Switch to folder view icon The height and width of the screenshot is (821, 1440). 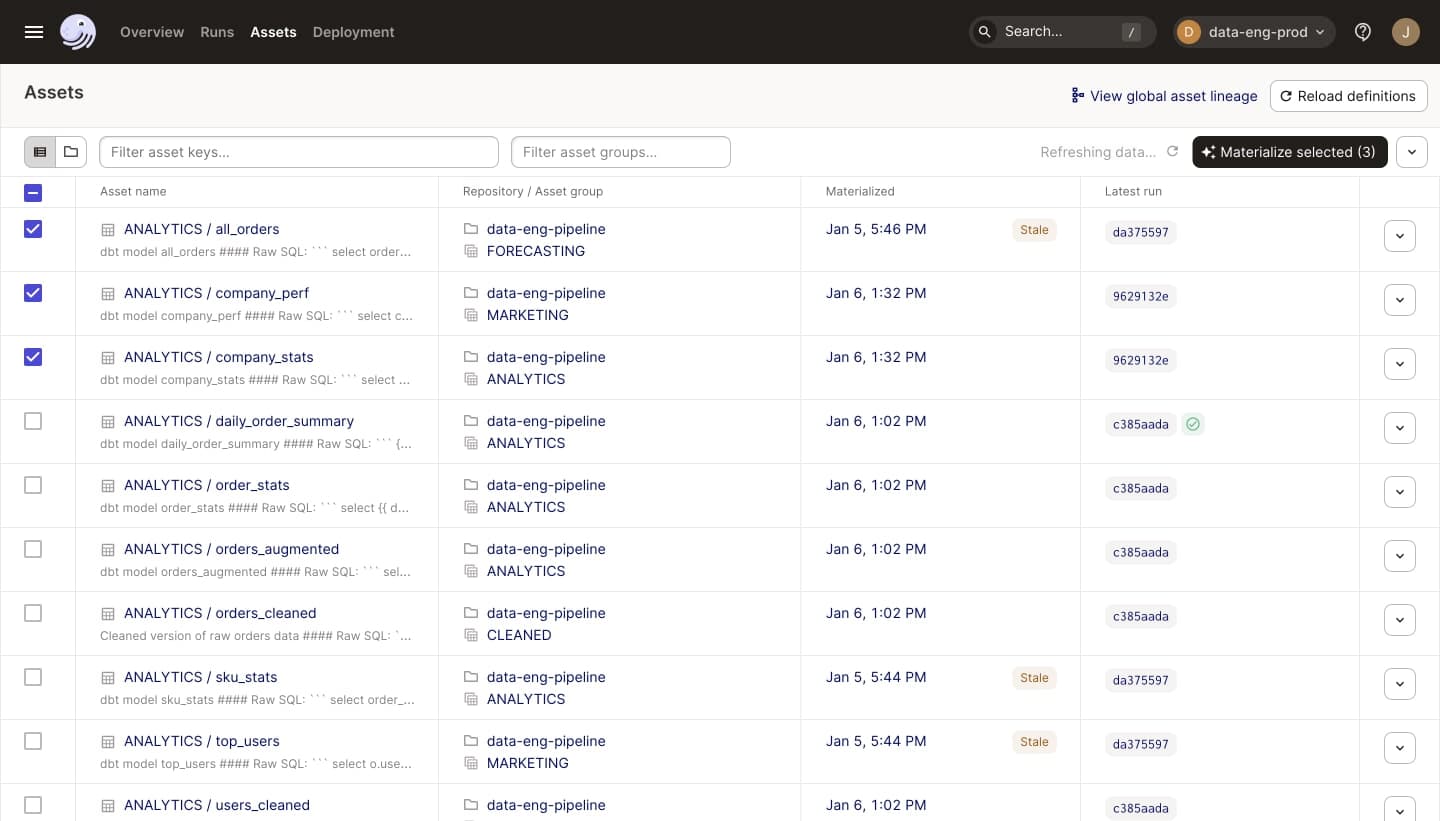tap(71, 152)
